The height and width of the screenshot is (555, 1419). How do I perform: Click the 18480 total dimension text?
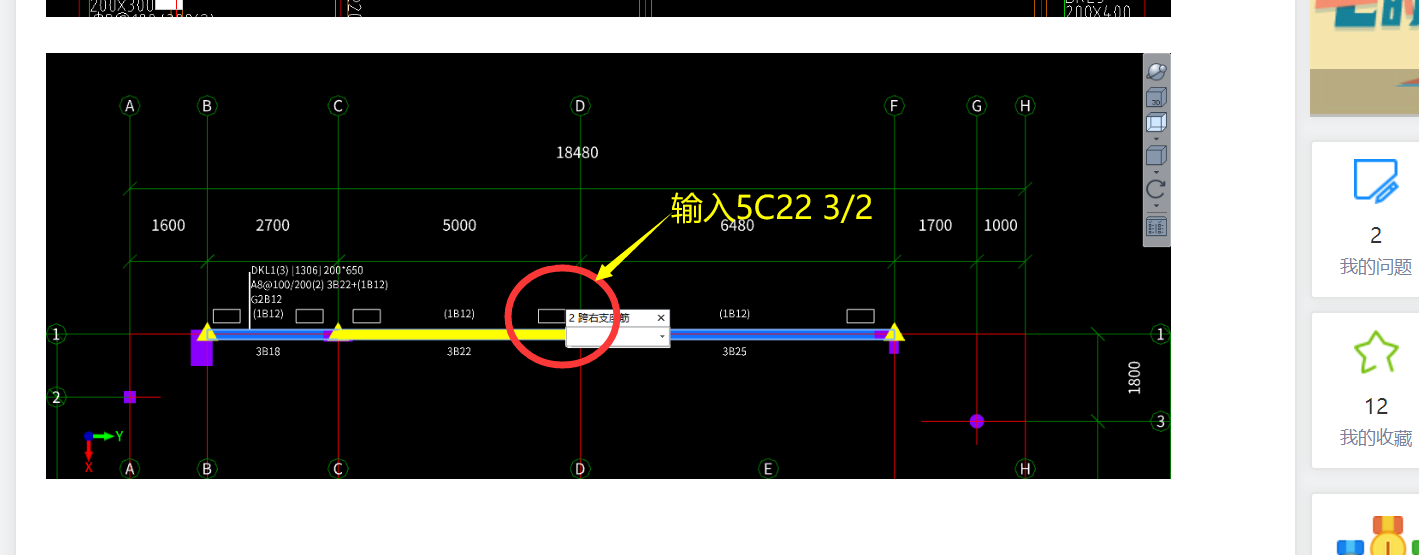coord(577,153)
